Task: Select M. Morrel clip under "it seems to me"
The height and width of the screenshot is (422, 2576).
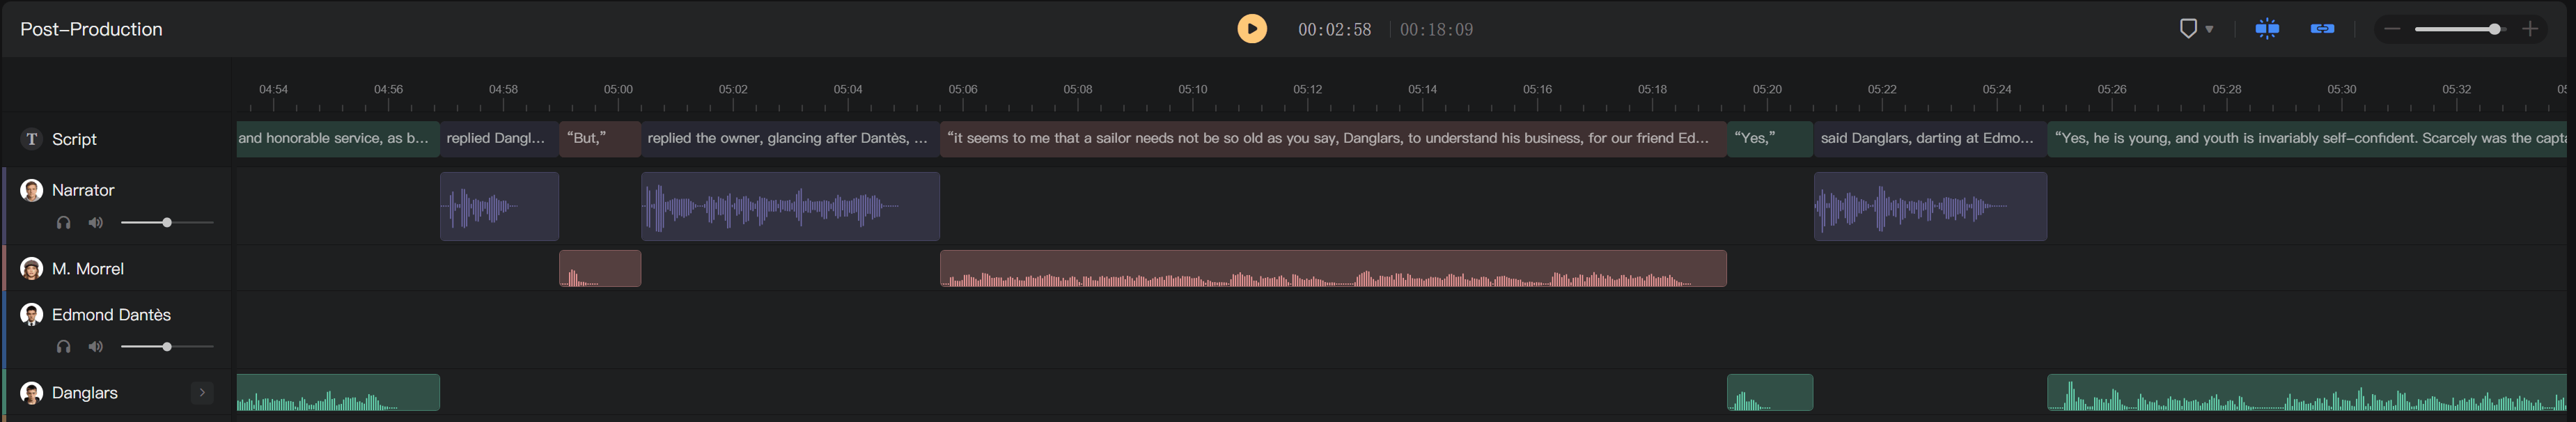Action: pyautogui.click(x=1333, y=268)
